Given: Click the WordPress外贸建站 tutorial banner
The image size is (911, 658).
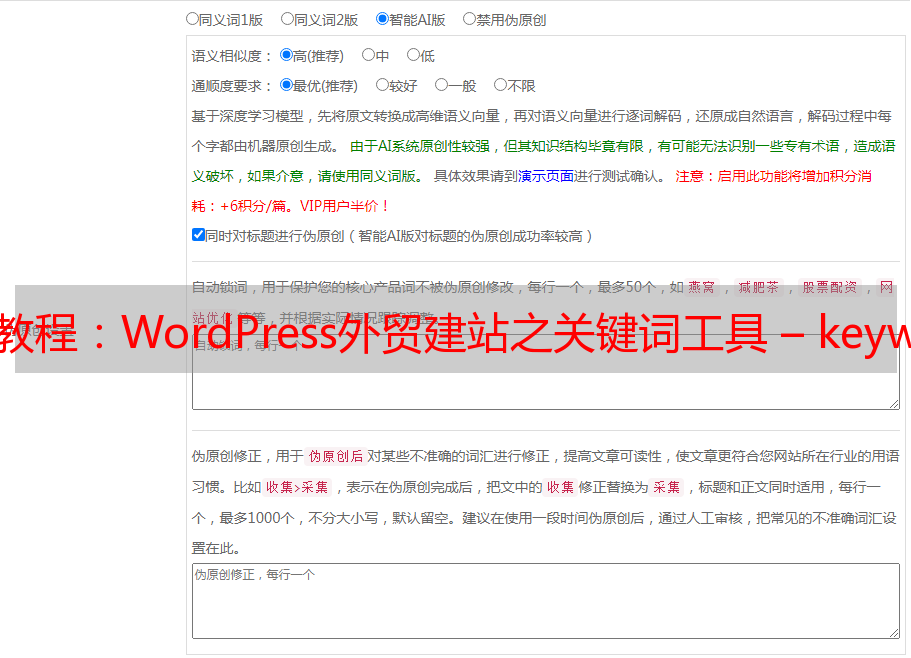Looking at the screenshot, I should click(455, 329).
